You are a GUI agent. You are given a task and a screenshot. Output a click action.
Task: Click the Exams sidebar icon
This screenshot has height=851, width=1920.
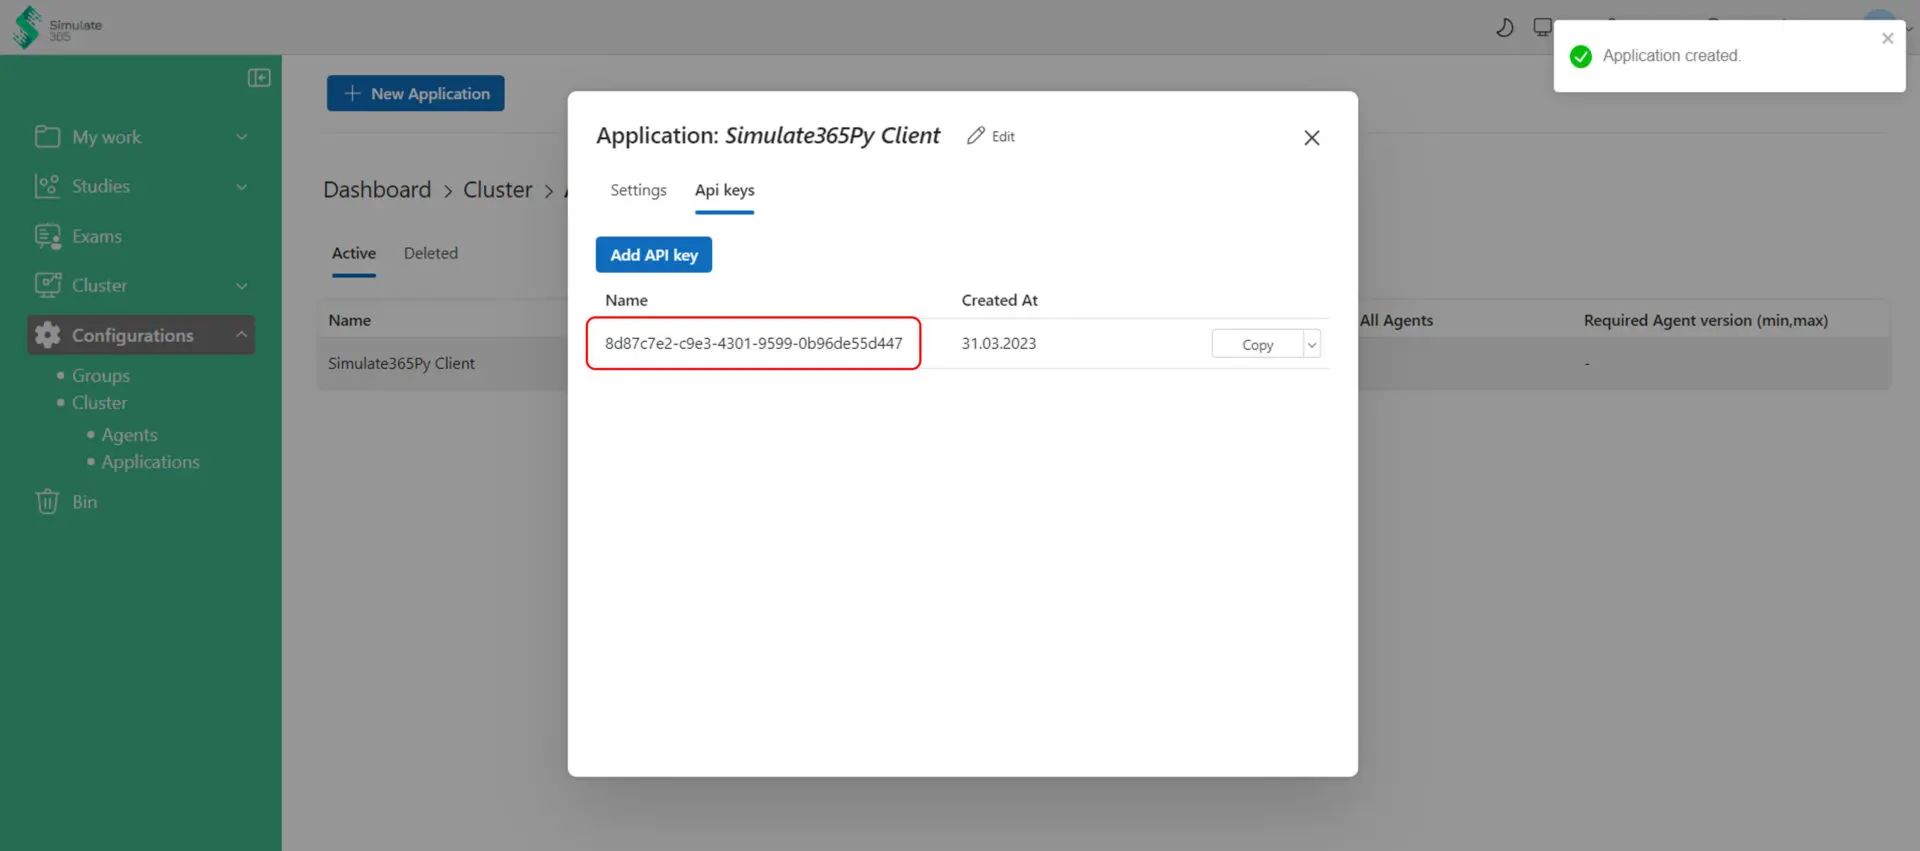47,236
